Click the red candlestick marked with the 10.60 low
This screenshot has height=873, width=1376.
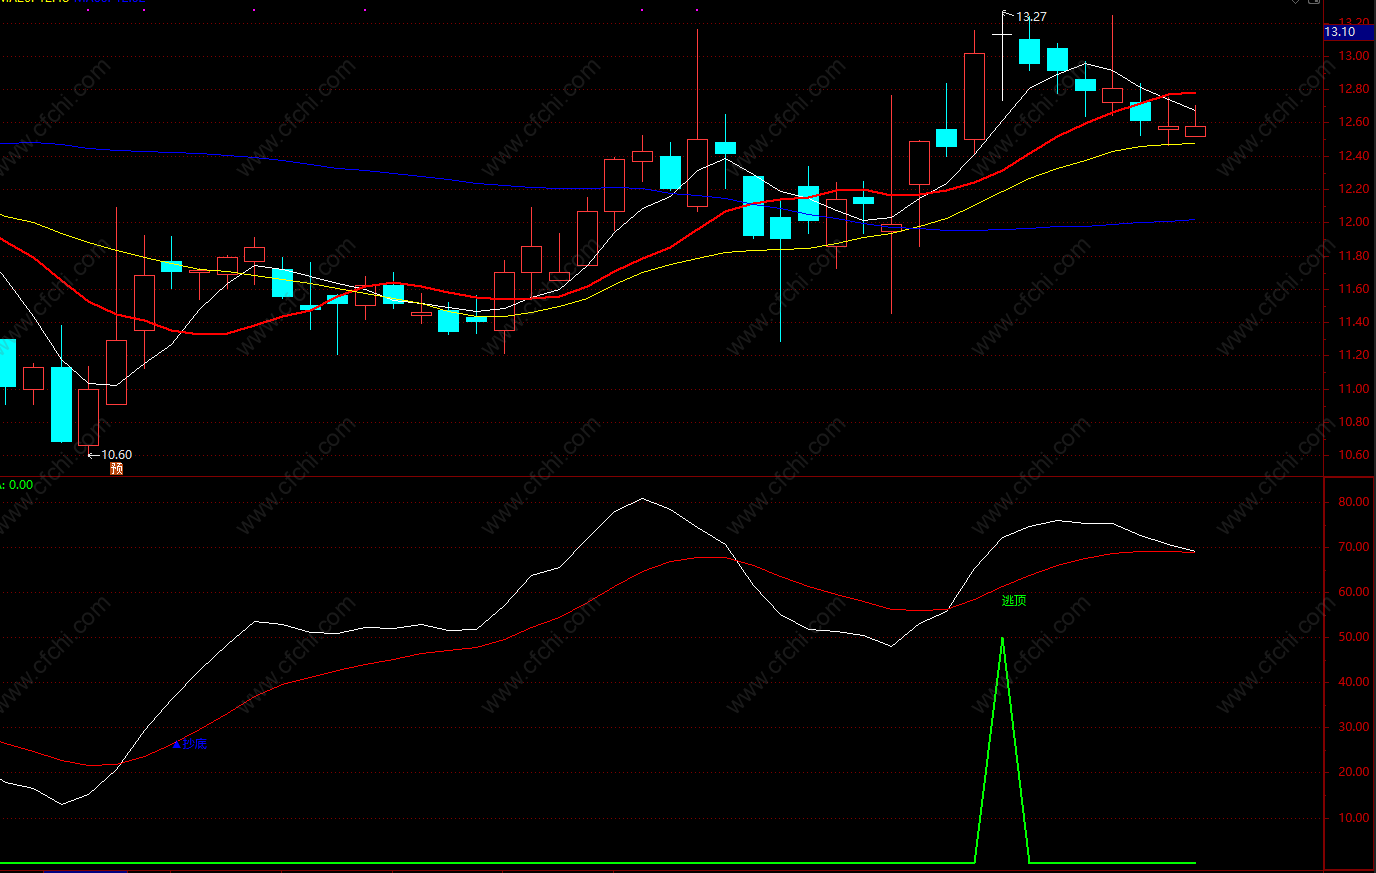[x=88, y=415]
